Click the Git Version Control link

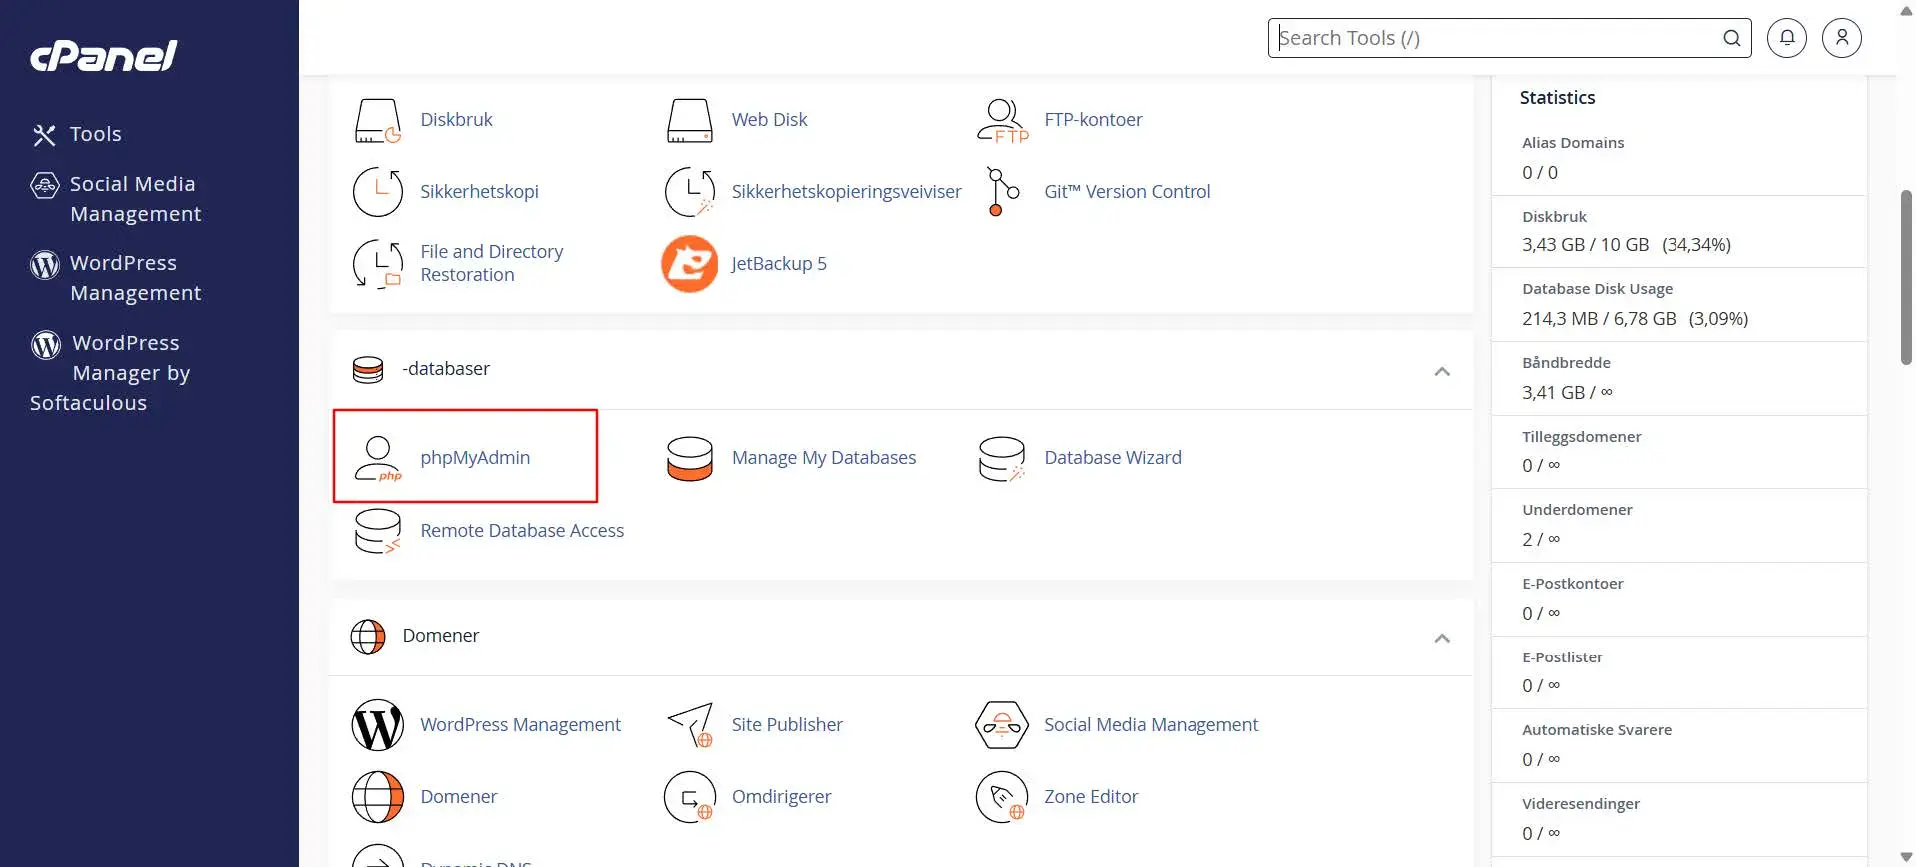click(1127, 192)
